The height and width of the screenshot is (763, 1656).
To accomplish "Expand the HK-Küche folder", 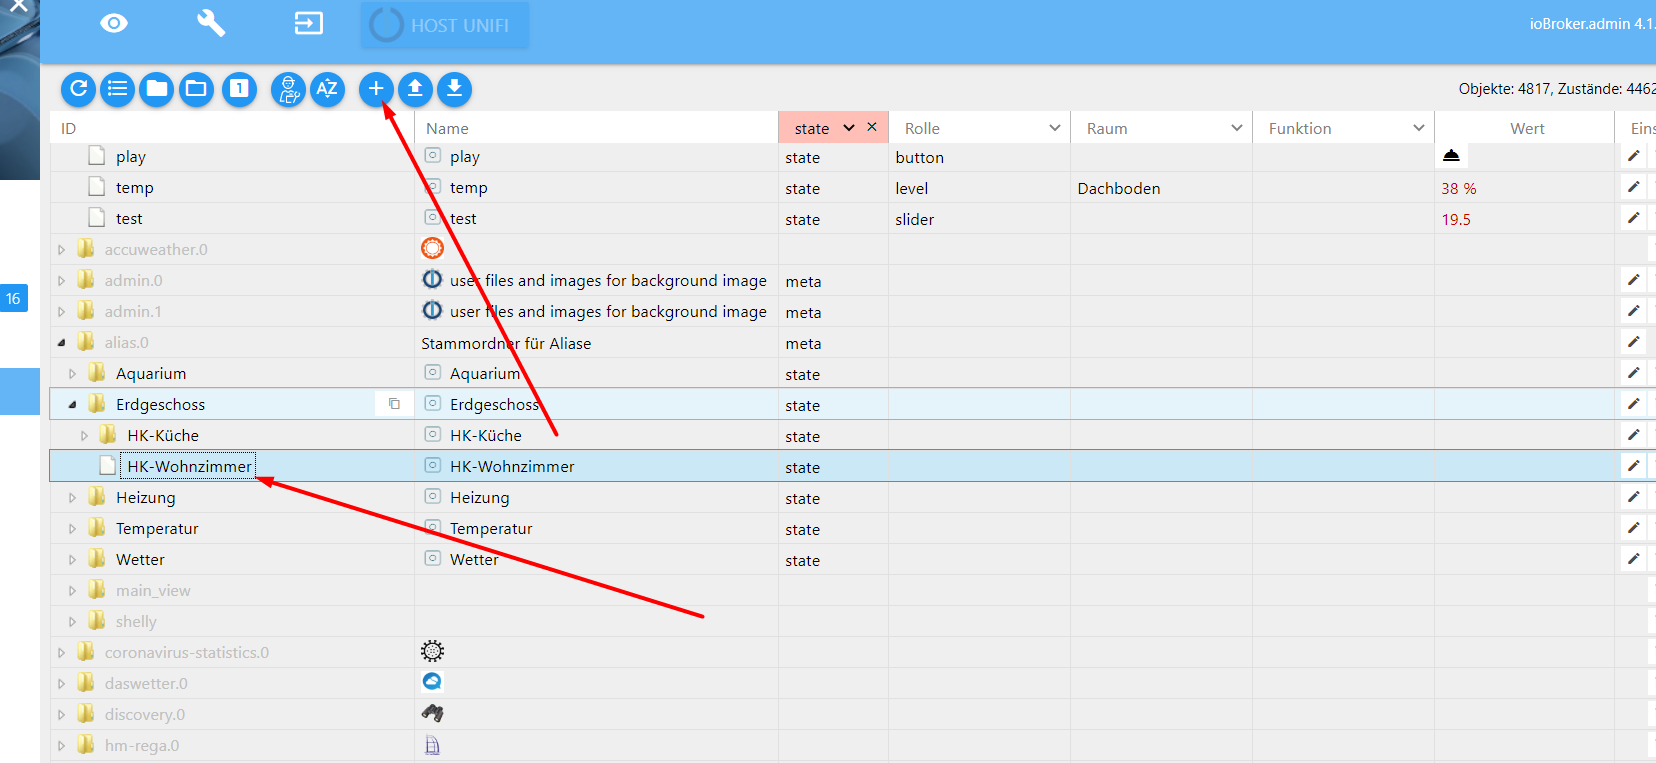I will tap(84, 436).
